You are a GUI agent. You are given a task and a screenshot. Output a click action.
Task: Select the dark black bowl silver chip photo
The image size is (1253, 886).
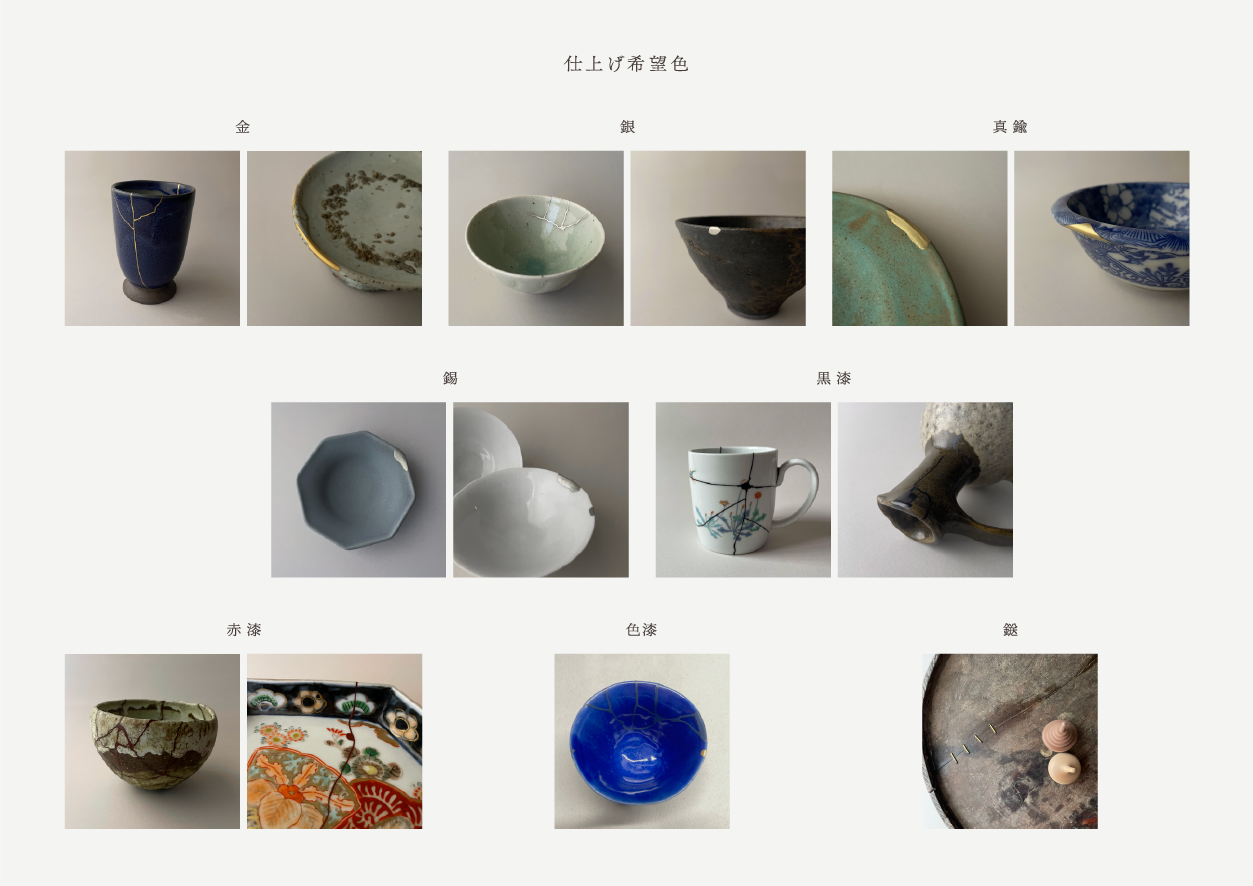(718, 238)
